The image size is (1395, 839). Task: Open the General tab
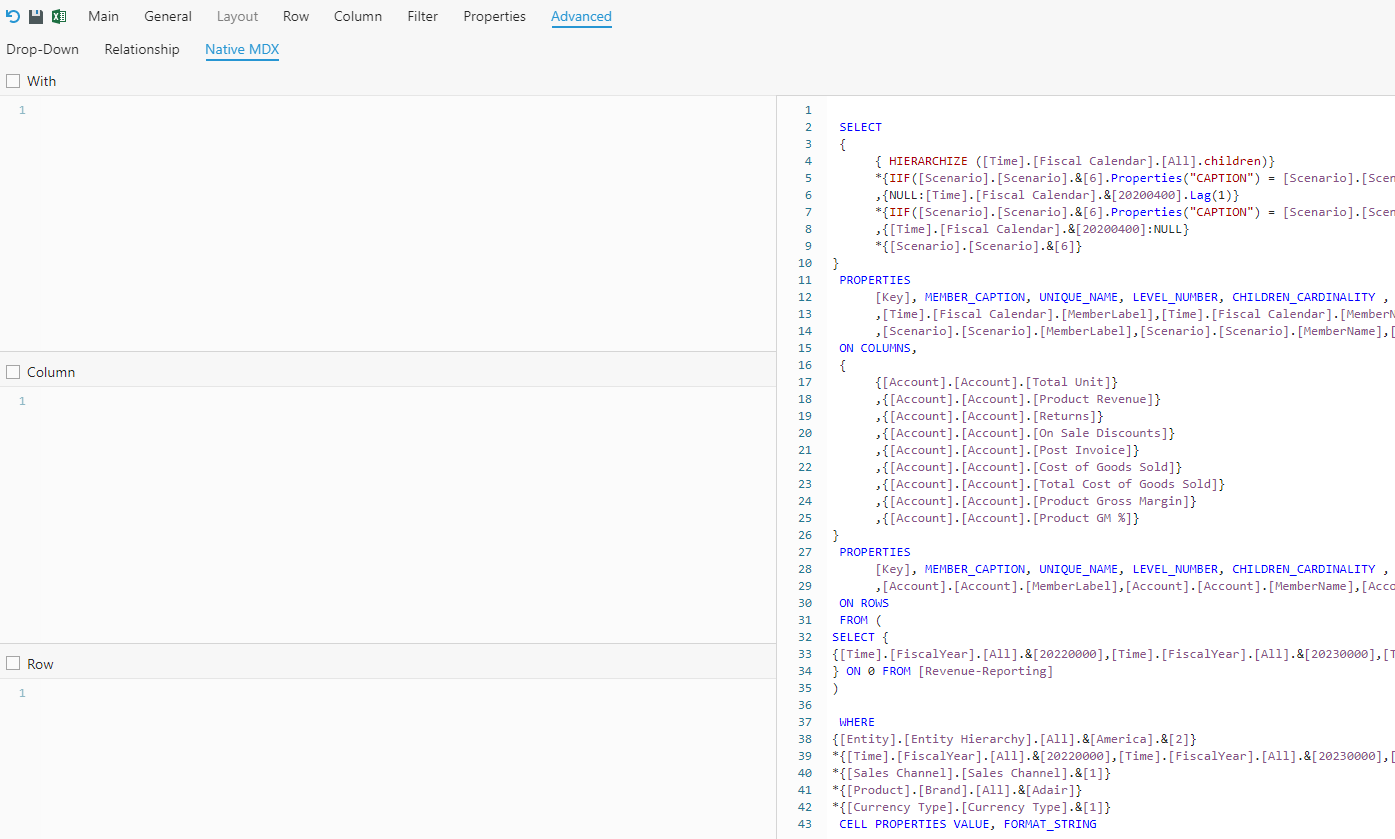(x=168, y=16)
